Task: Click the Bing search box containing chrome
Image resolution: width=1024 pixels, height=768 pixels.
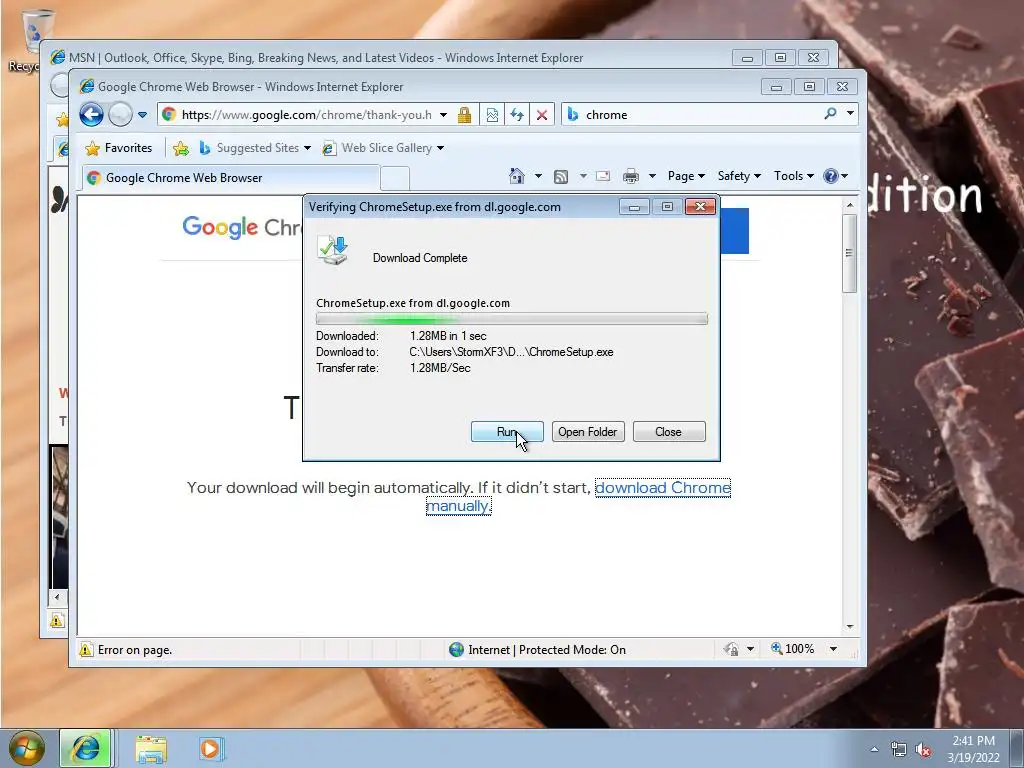Action: [x=692, y=115]
